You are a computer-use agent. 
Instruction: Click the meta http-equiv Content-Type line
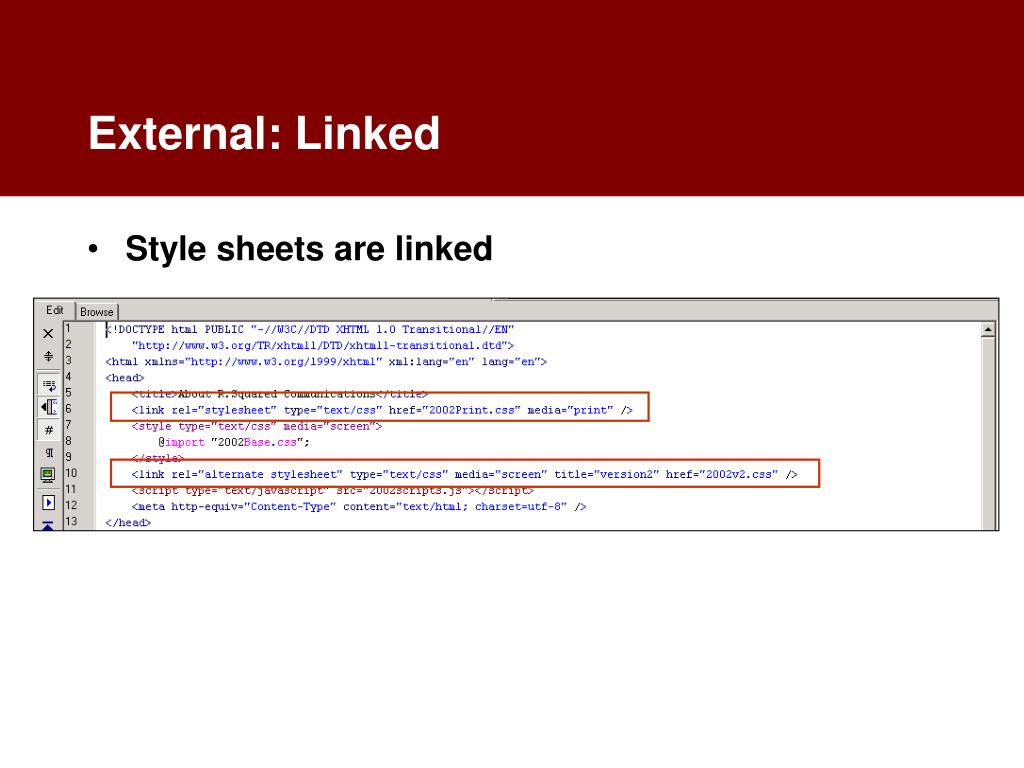359,506
